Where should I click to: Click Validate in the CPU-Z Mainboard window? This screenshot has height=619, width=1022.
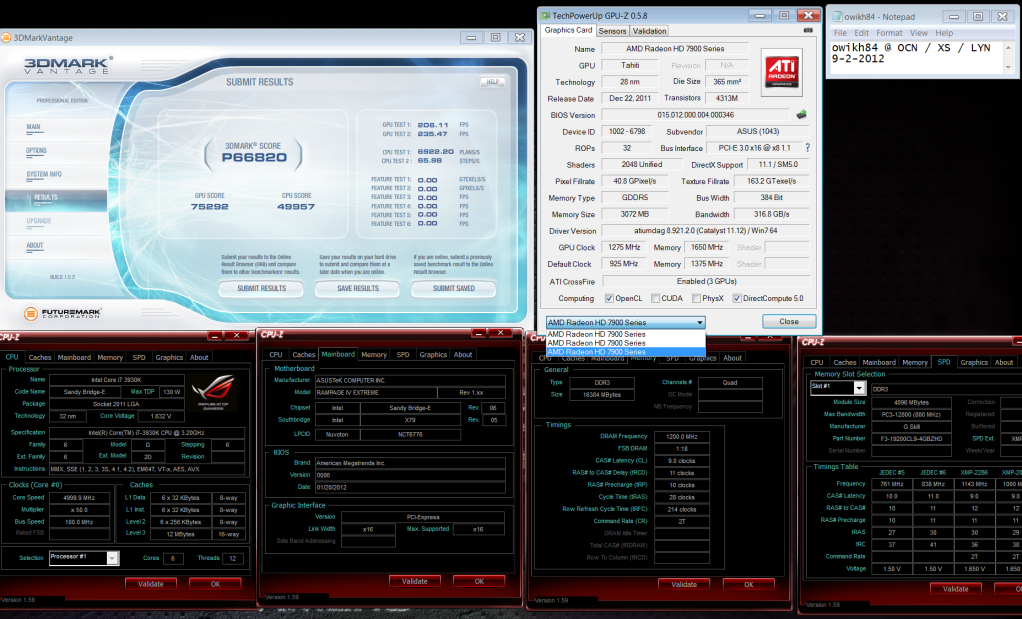click(x=415, y=581)
